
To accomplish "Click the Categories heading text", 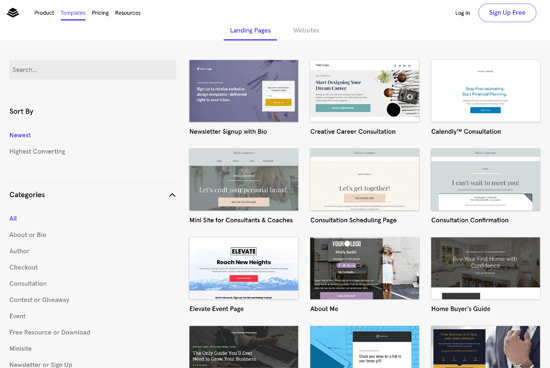I will click(x=27, y=195).
